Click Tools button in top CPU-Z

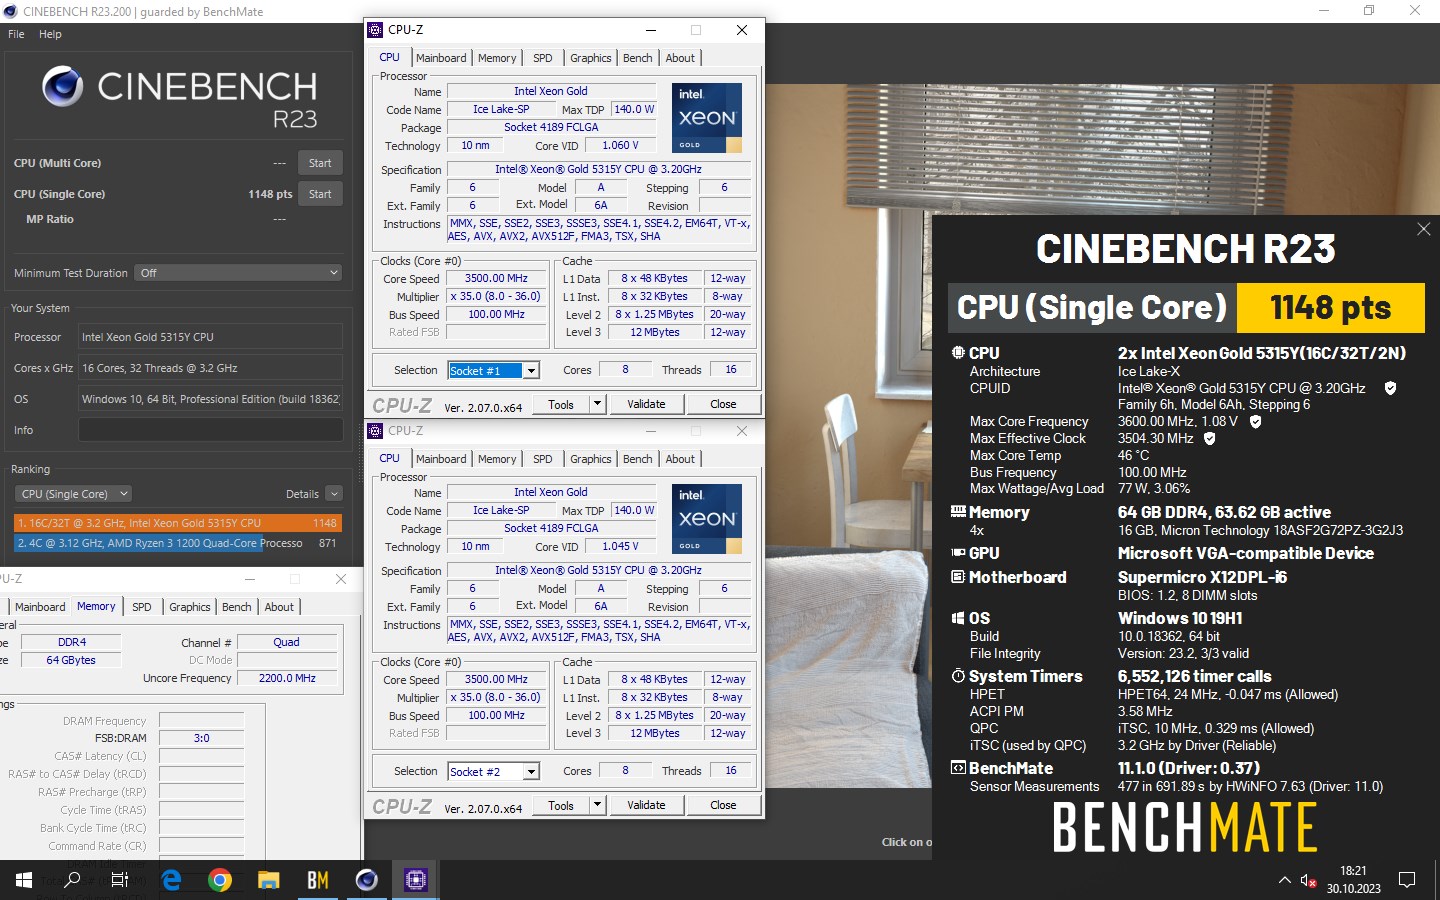(x=561, y=404)
